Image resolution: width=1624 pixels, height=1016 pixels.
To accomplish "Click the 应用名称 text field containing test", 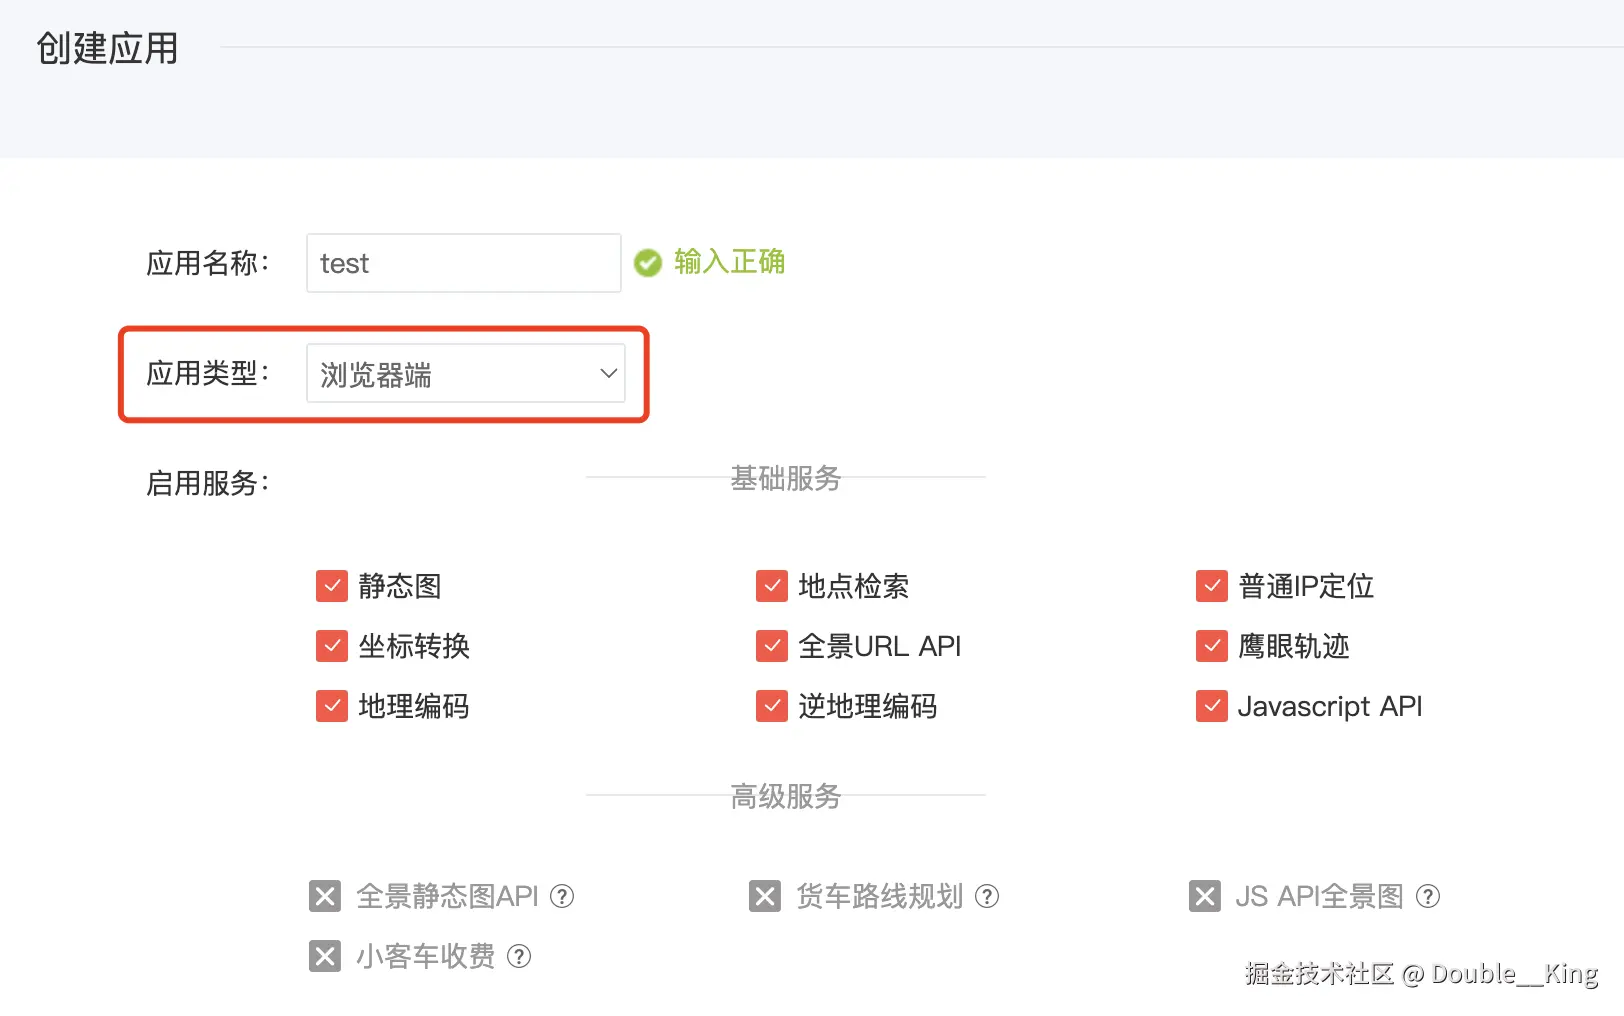I will coord(464,263).
